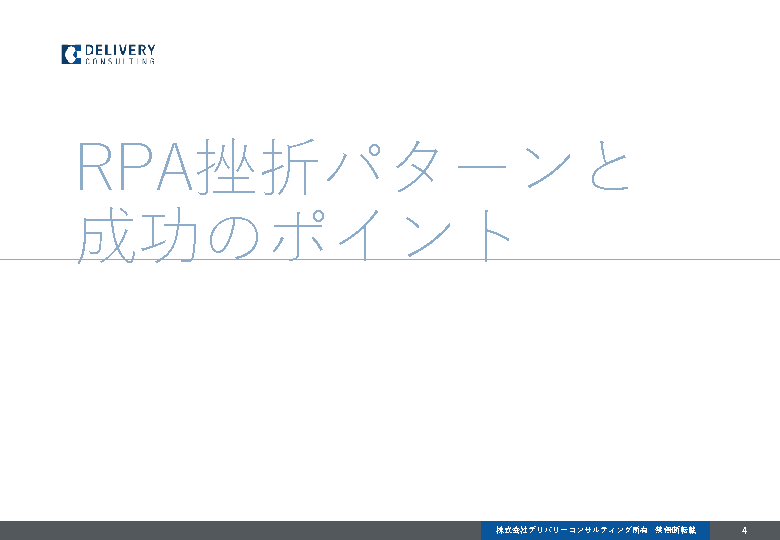Click the DELIVERY wordmark text

click(x=120, y=50)
